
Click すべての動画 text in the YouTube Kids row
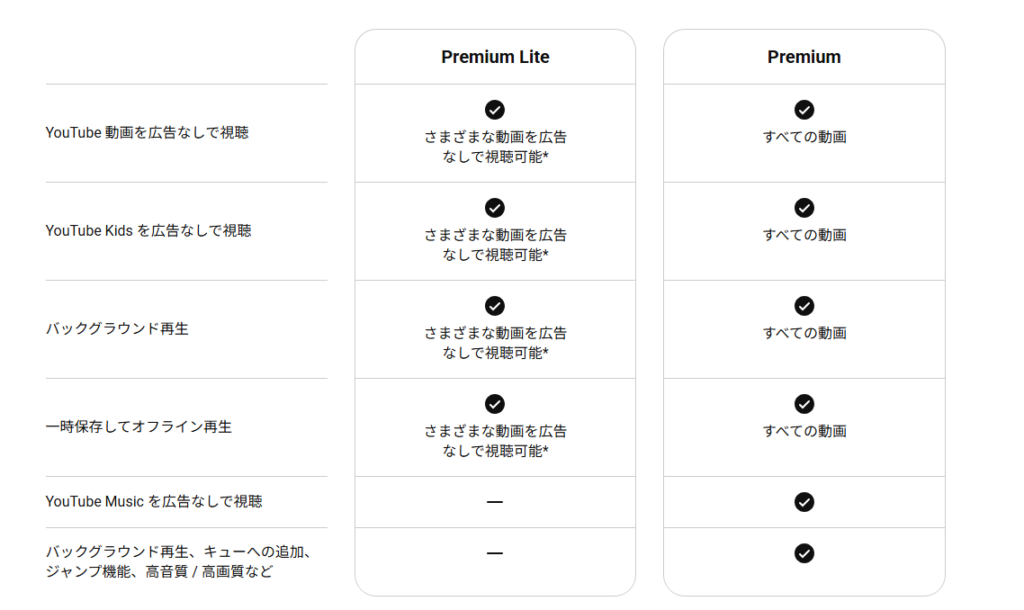click(804, 235)
